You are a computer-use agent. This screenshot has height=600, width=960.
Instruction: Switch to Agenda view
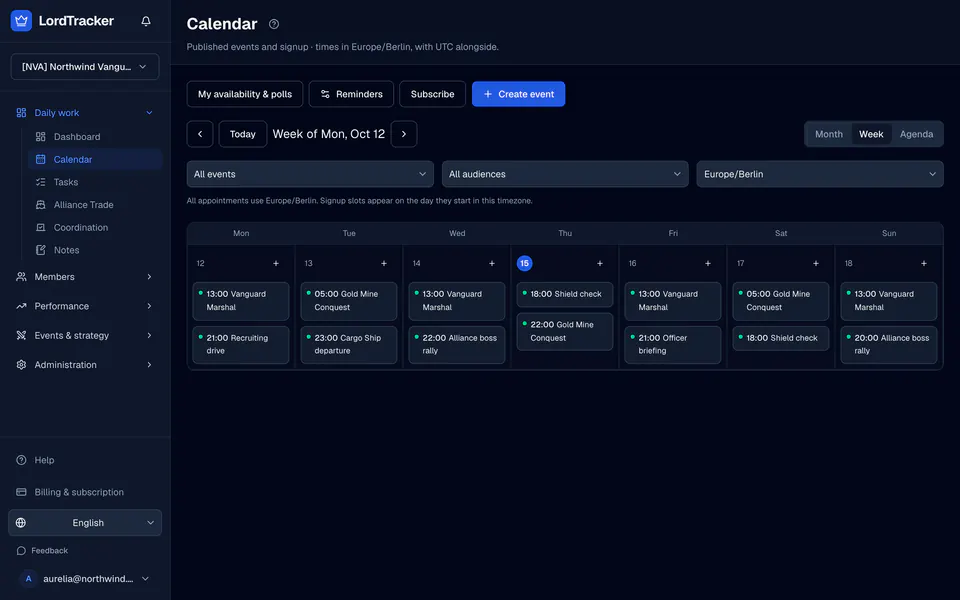[x=917, y=134]
